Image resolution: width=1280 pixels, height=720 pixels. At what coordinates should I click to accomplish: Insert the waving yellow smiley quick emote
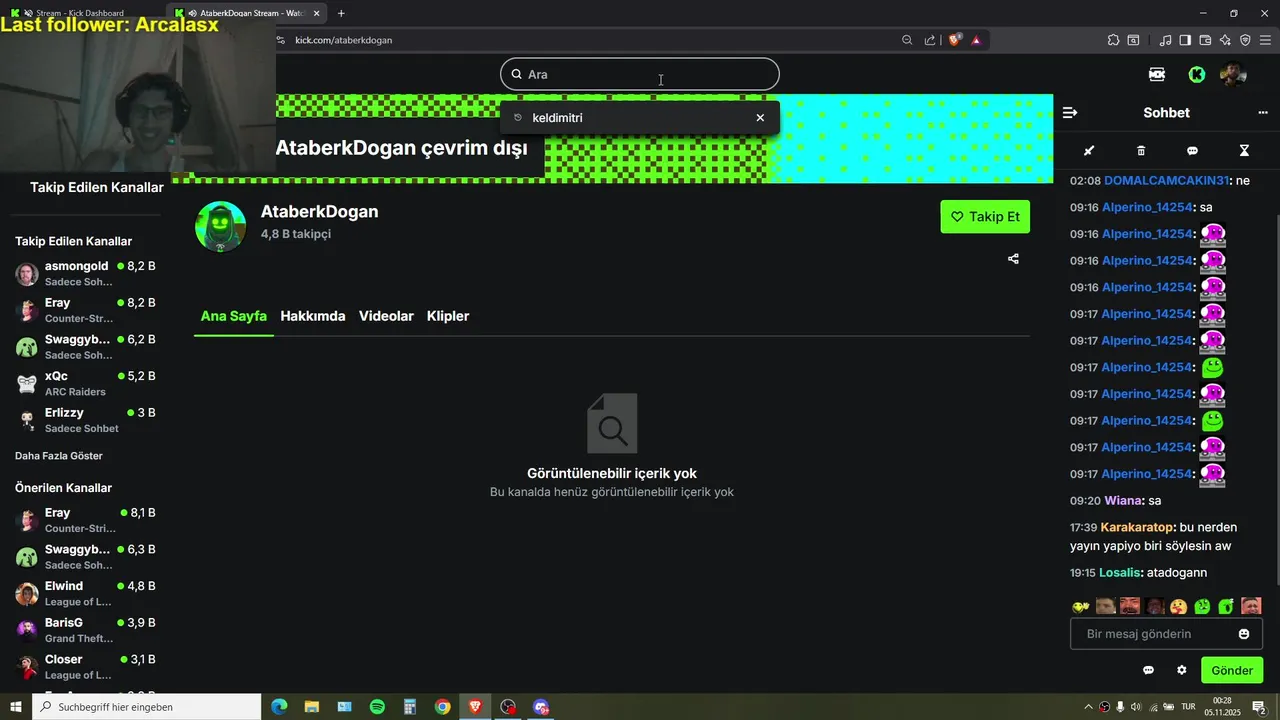click(x=1081, y=606)
